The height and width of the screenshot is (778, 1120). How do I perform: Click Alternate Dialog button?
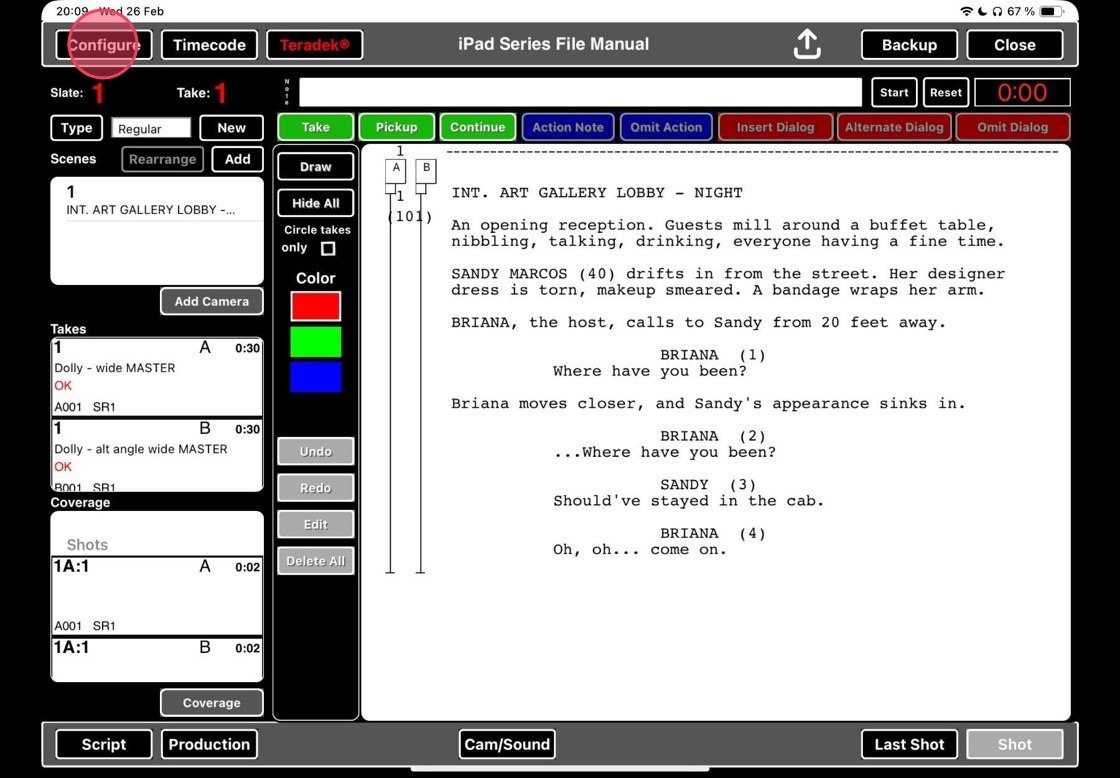894,127
